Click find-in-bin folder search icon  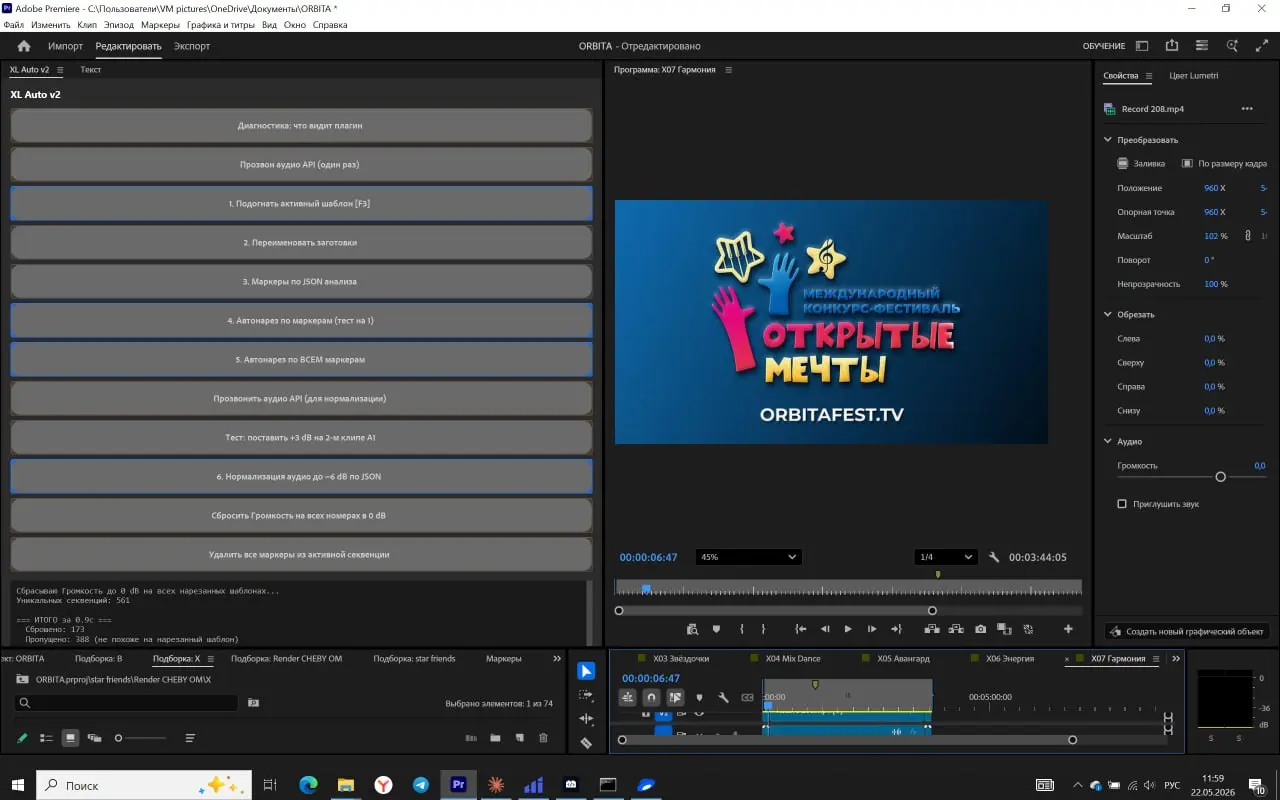tap(253, 703)
